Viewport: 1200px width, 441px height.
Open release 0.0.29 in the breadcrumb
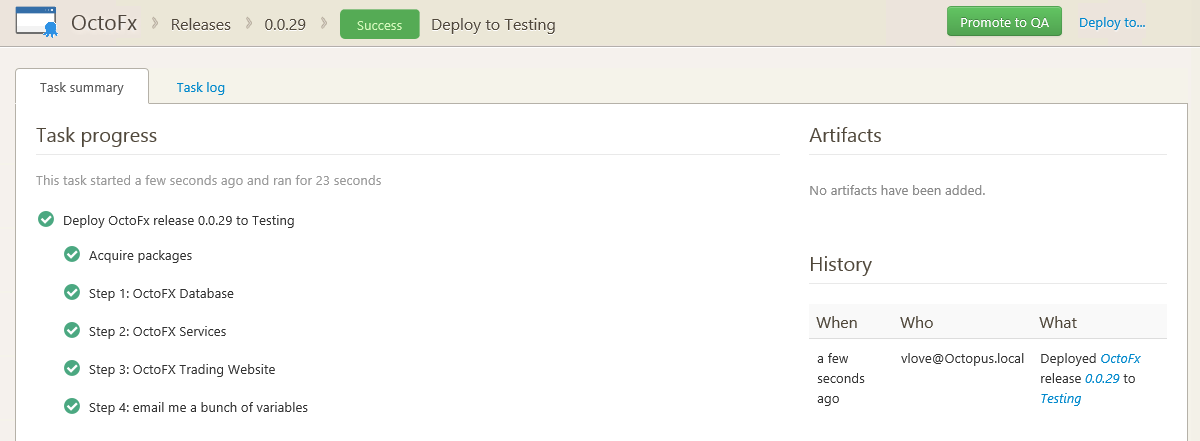tap(285, 24)
